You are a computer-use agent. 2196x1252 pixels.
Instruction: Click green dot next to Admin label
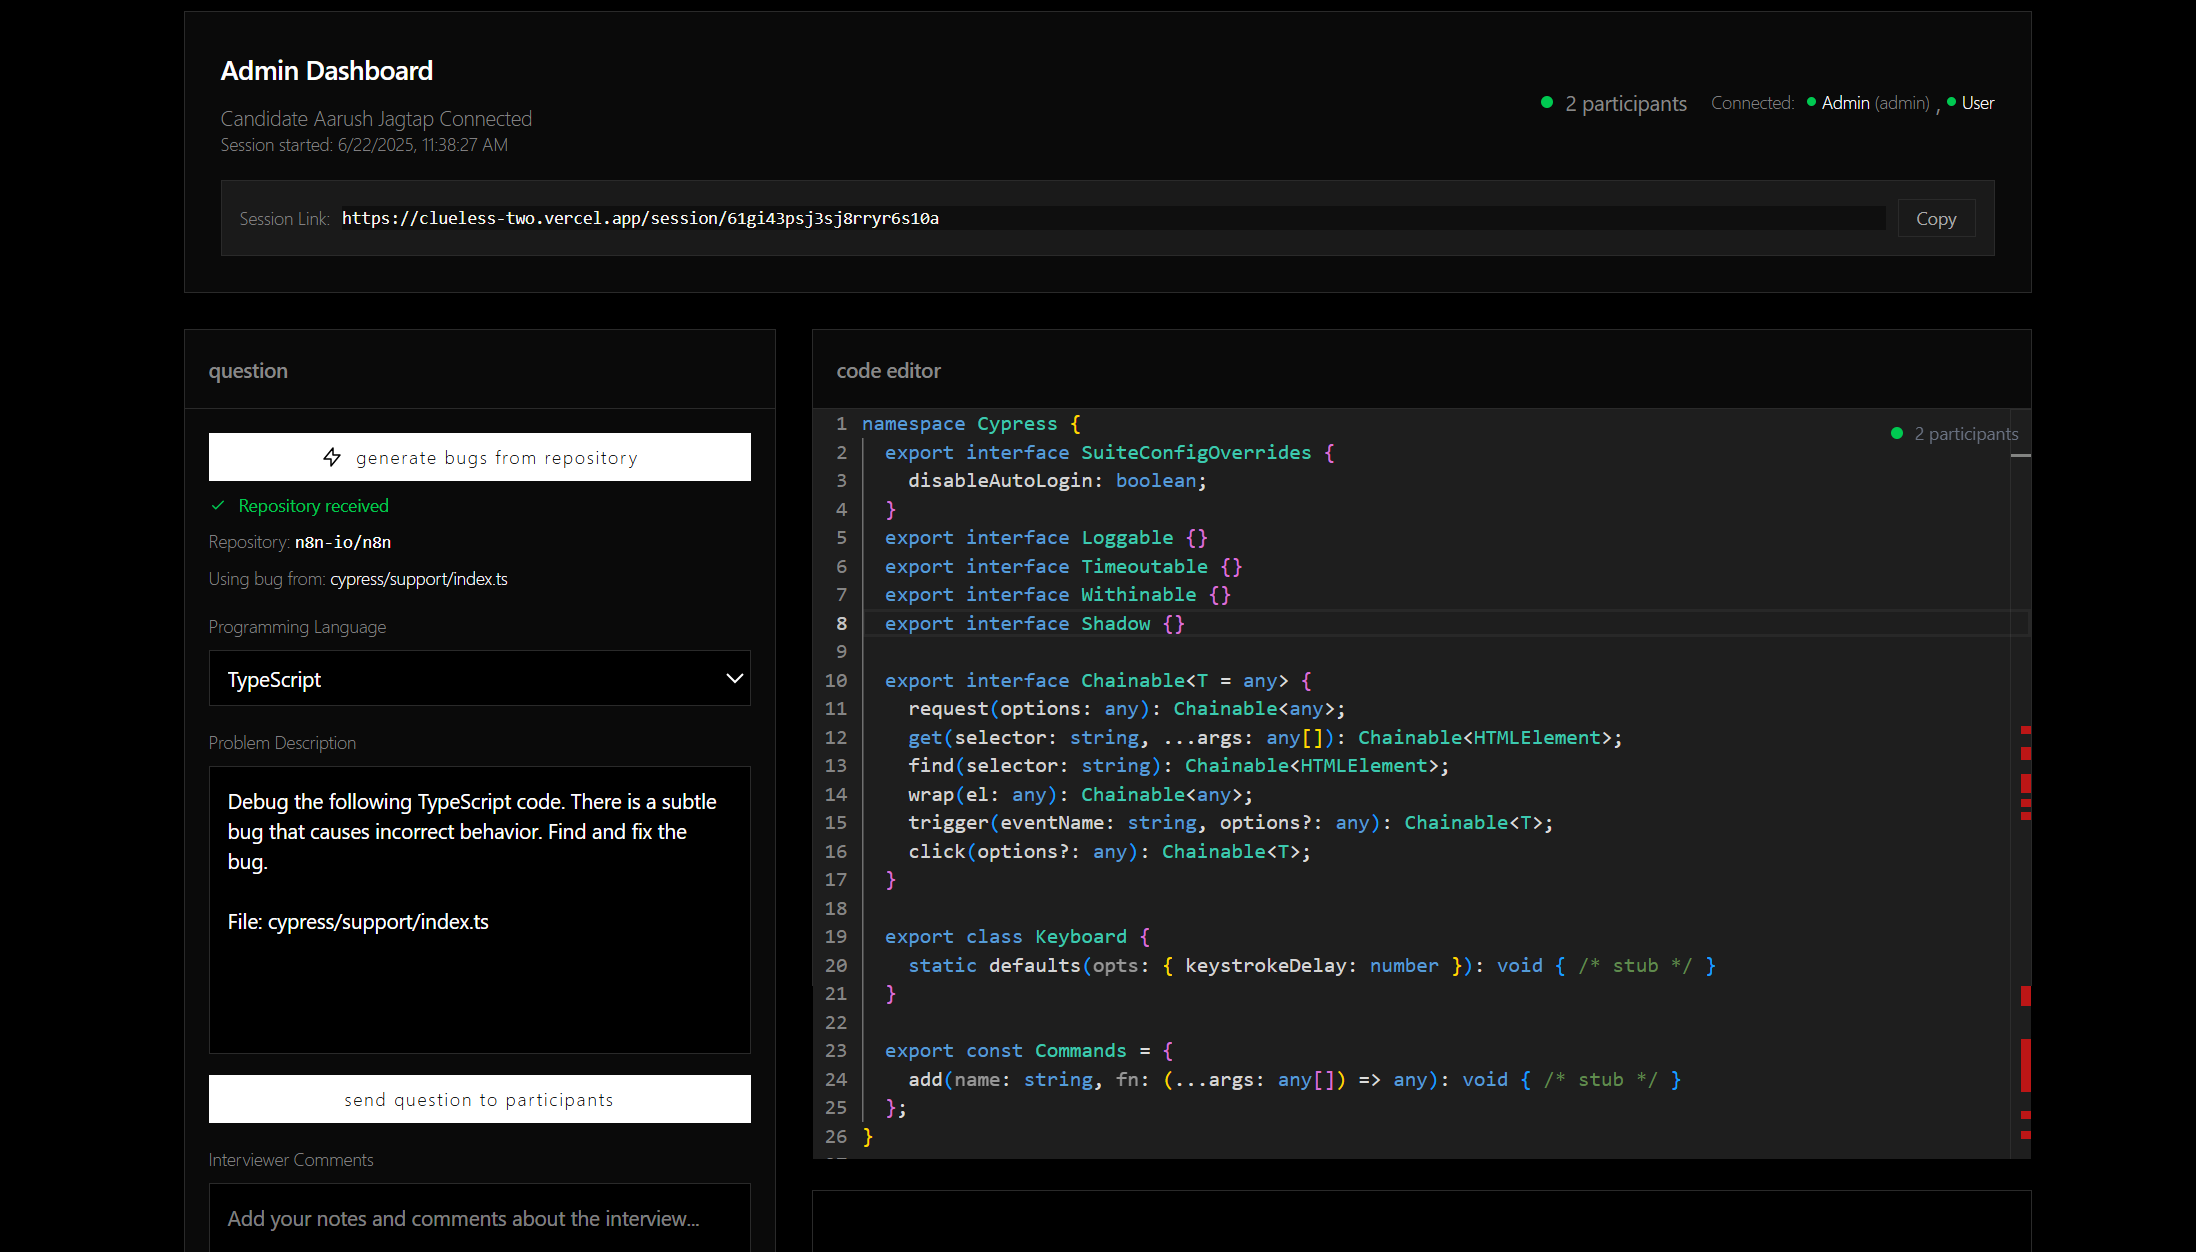tap(1811, 102)
